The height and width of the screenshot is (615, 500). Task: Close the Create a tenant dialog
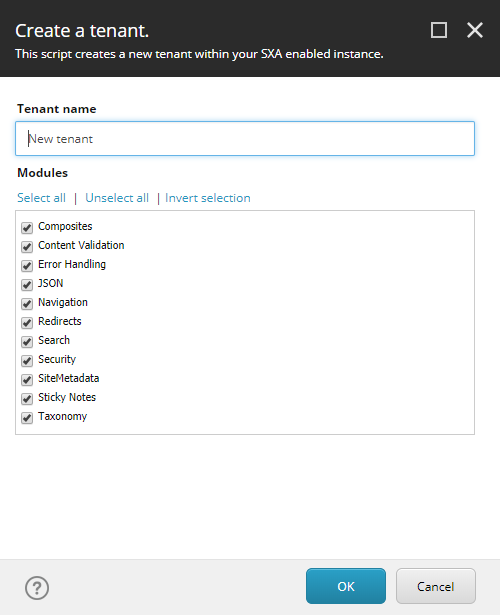tap(475, 30)
